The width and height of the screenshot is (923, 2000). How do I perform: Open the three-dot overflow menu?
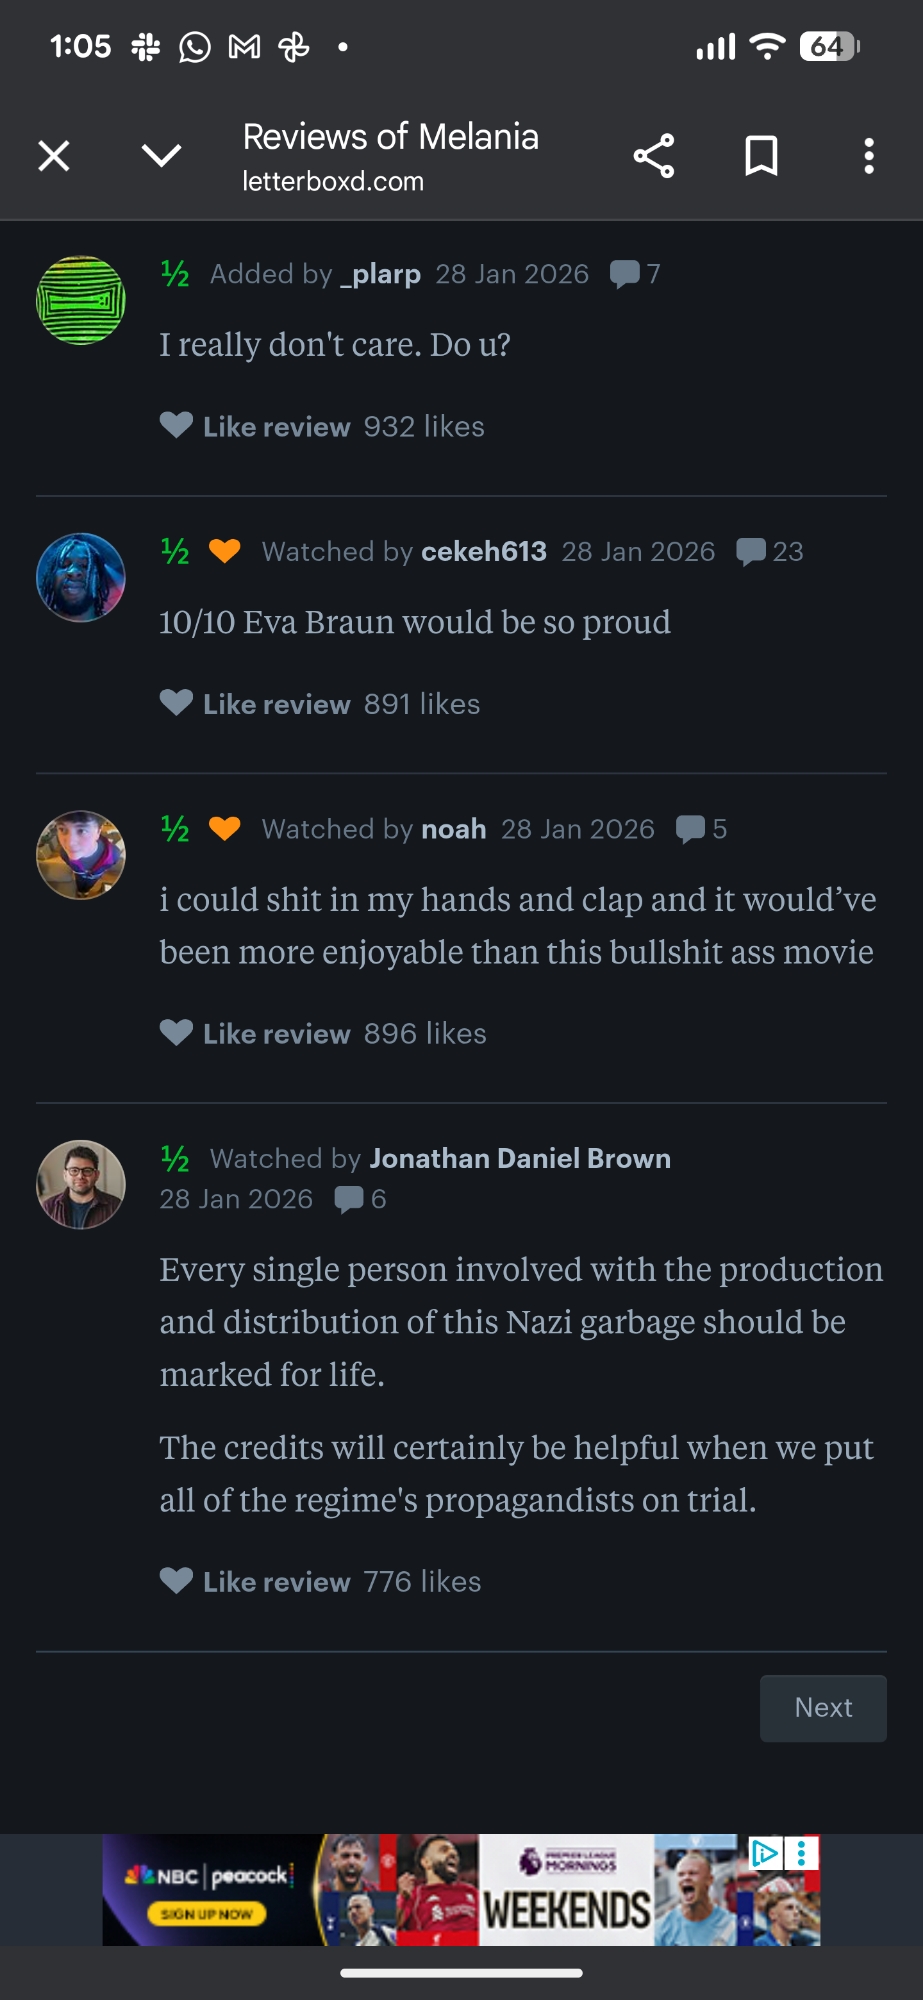868,156
